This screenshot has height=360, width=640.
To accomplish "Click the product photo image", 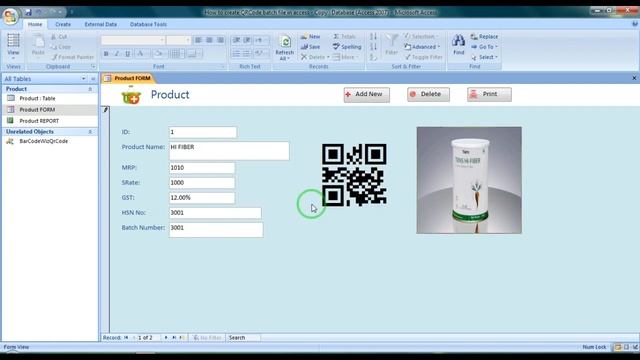I will pyautogui.click(x=469, y=180).
